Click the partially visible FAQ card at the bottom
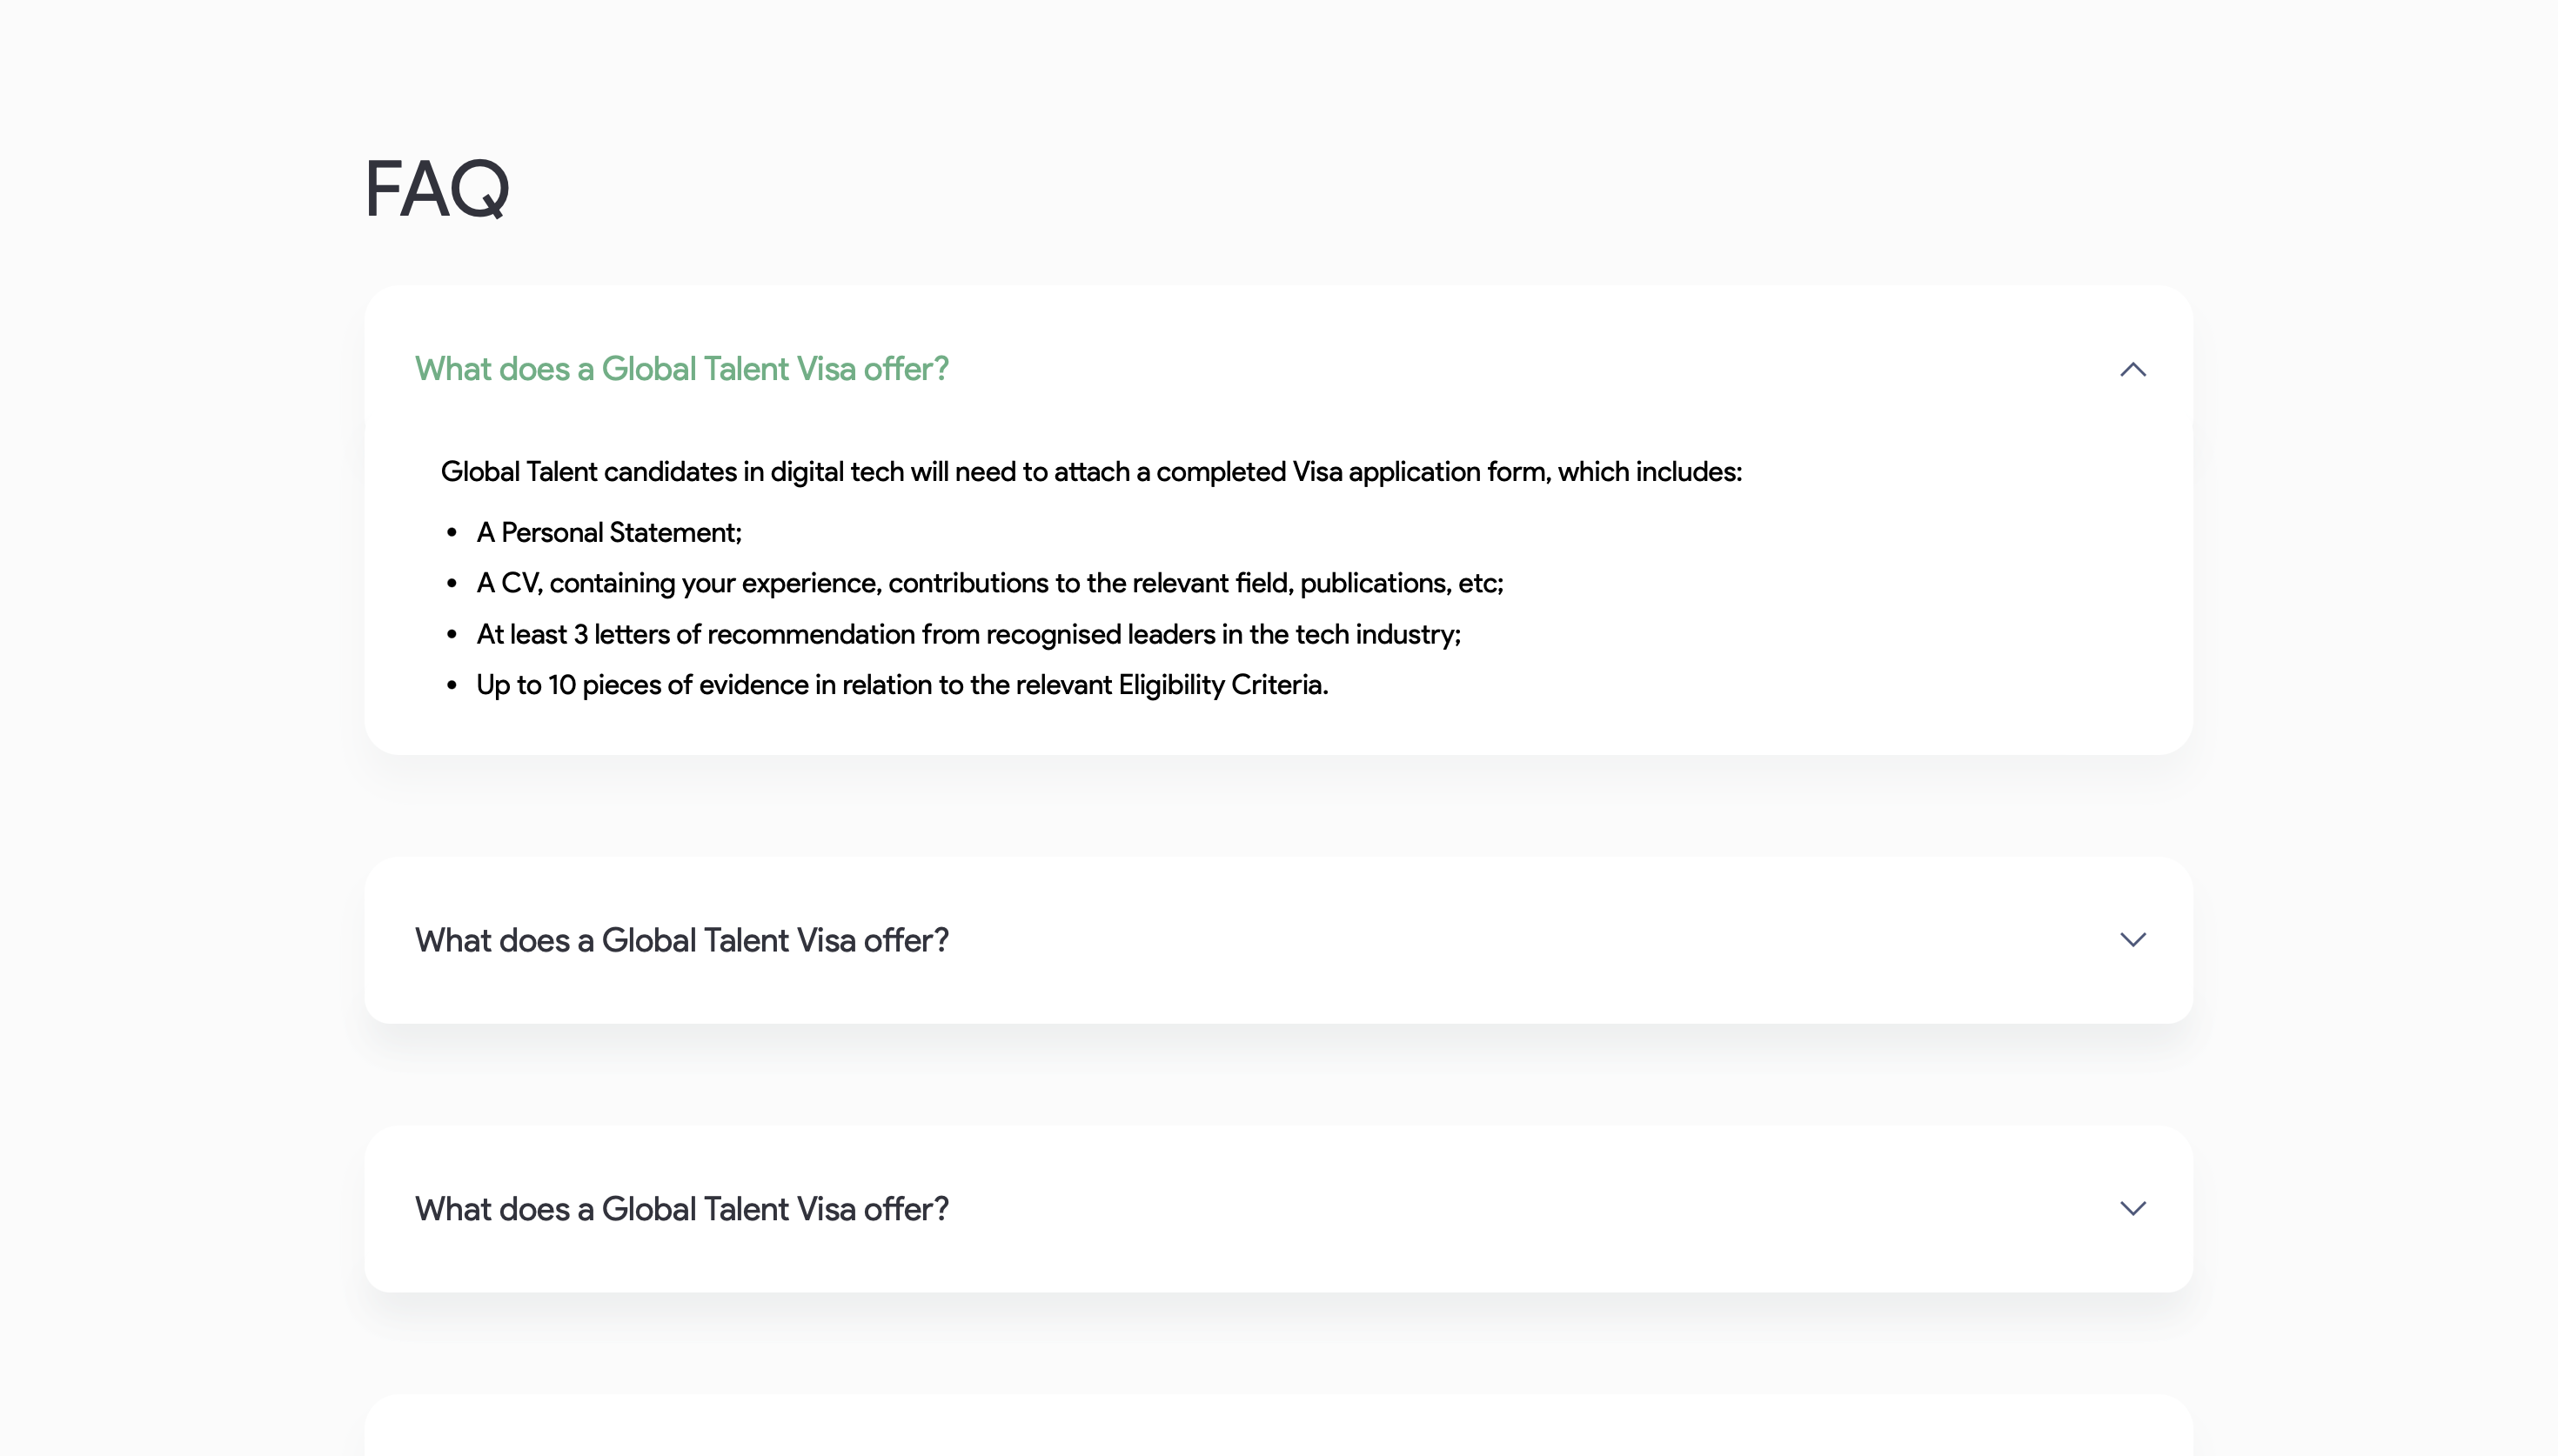Viewport: 2558px width, 1456px height. point(1278,1425)
